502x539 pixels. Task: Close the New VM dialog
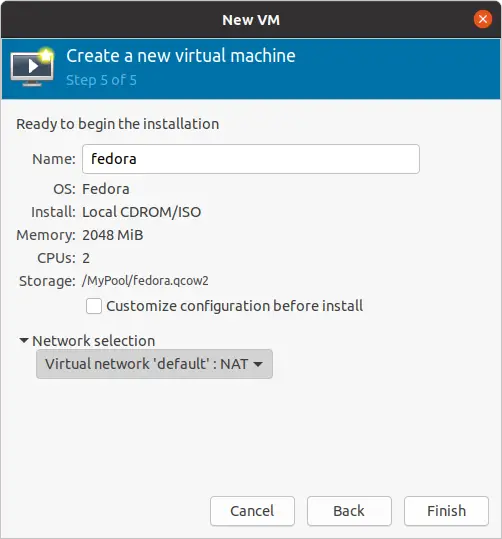pyautogui.click(x=483, y=19)
